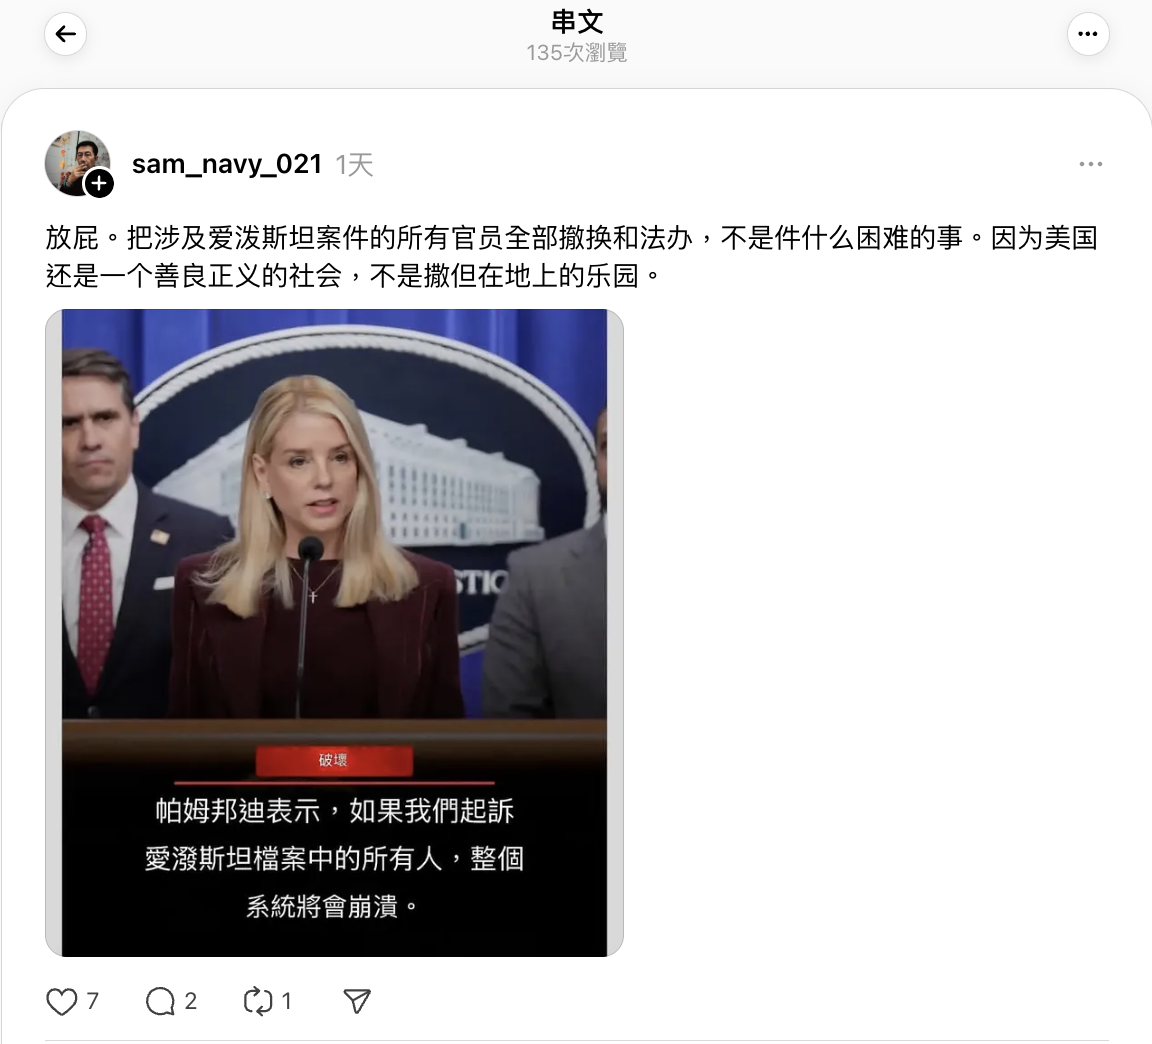Open the attached press conference image

[x=334, y=633]
